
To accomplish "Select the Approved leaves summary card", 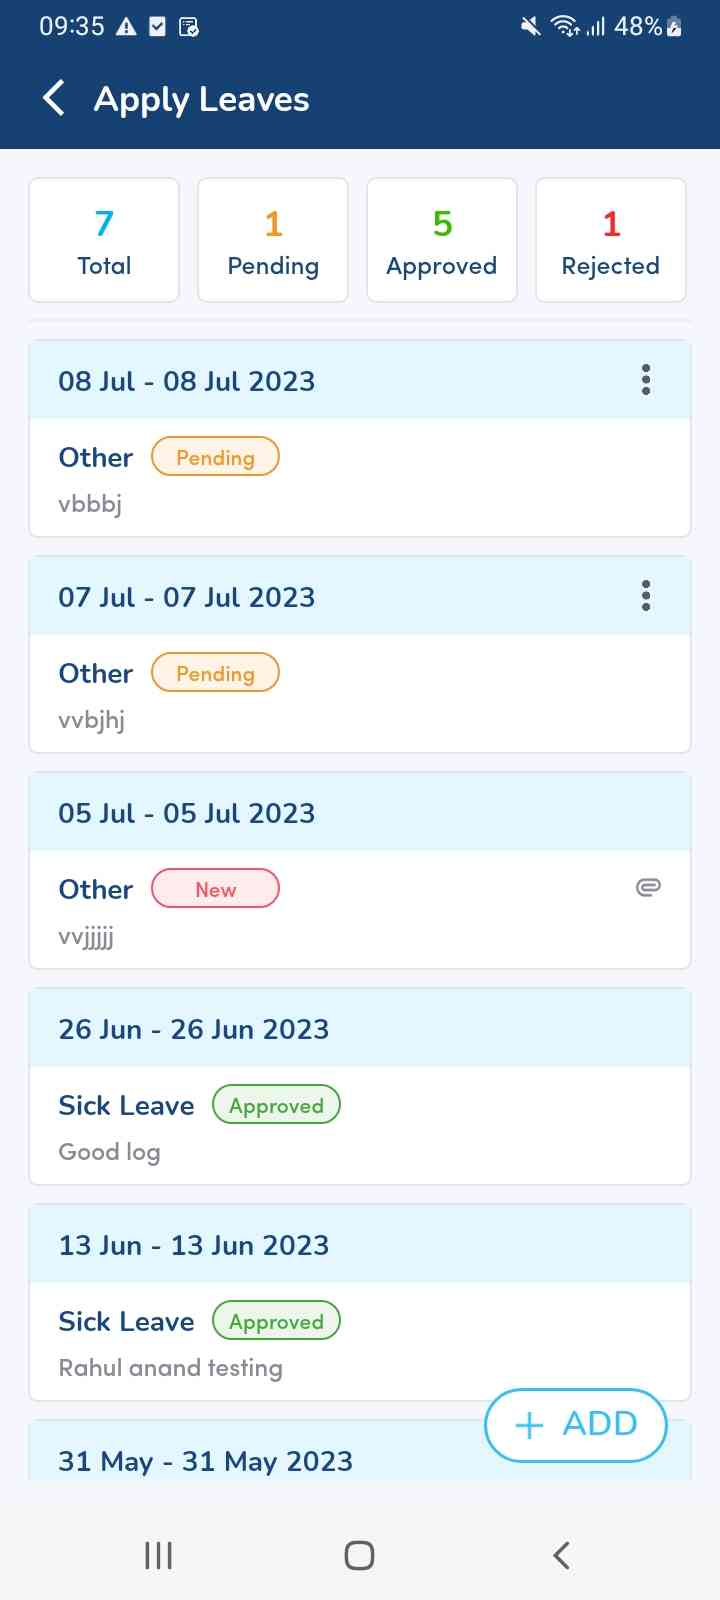I will tap(442, 240).
